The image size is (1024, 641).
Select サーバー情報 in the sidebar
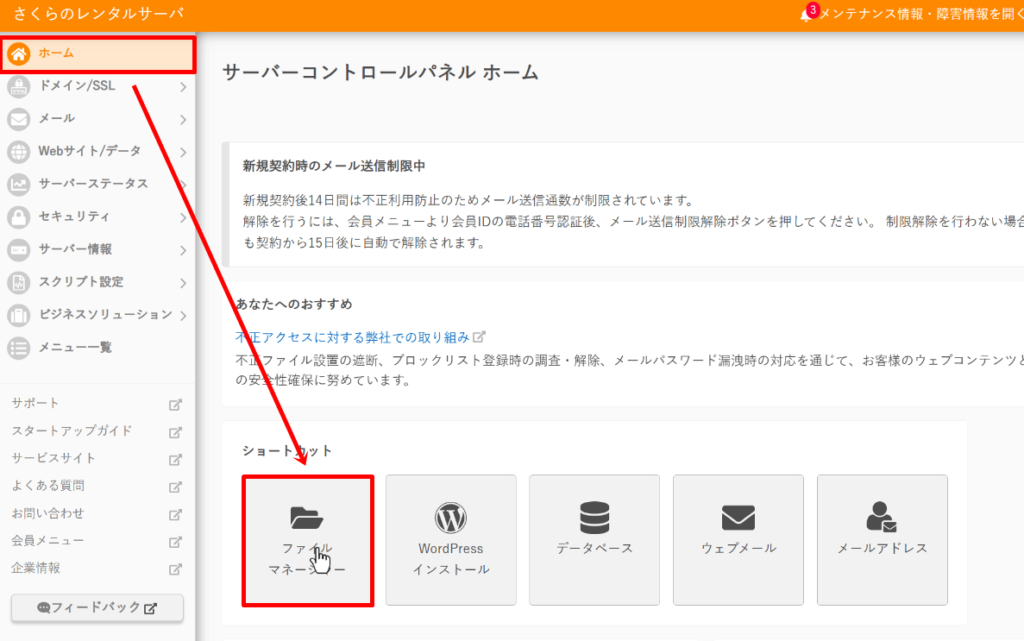click(75, 249)
